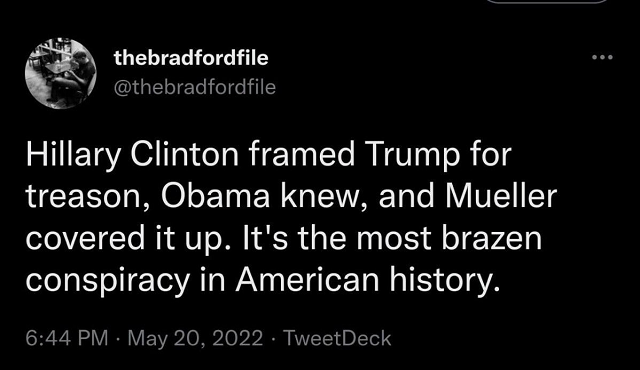Open the 6:44 PM timestamp

[67, 338]
